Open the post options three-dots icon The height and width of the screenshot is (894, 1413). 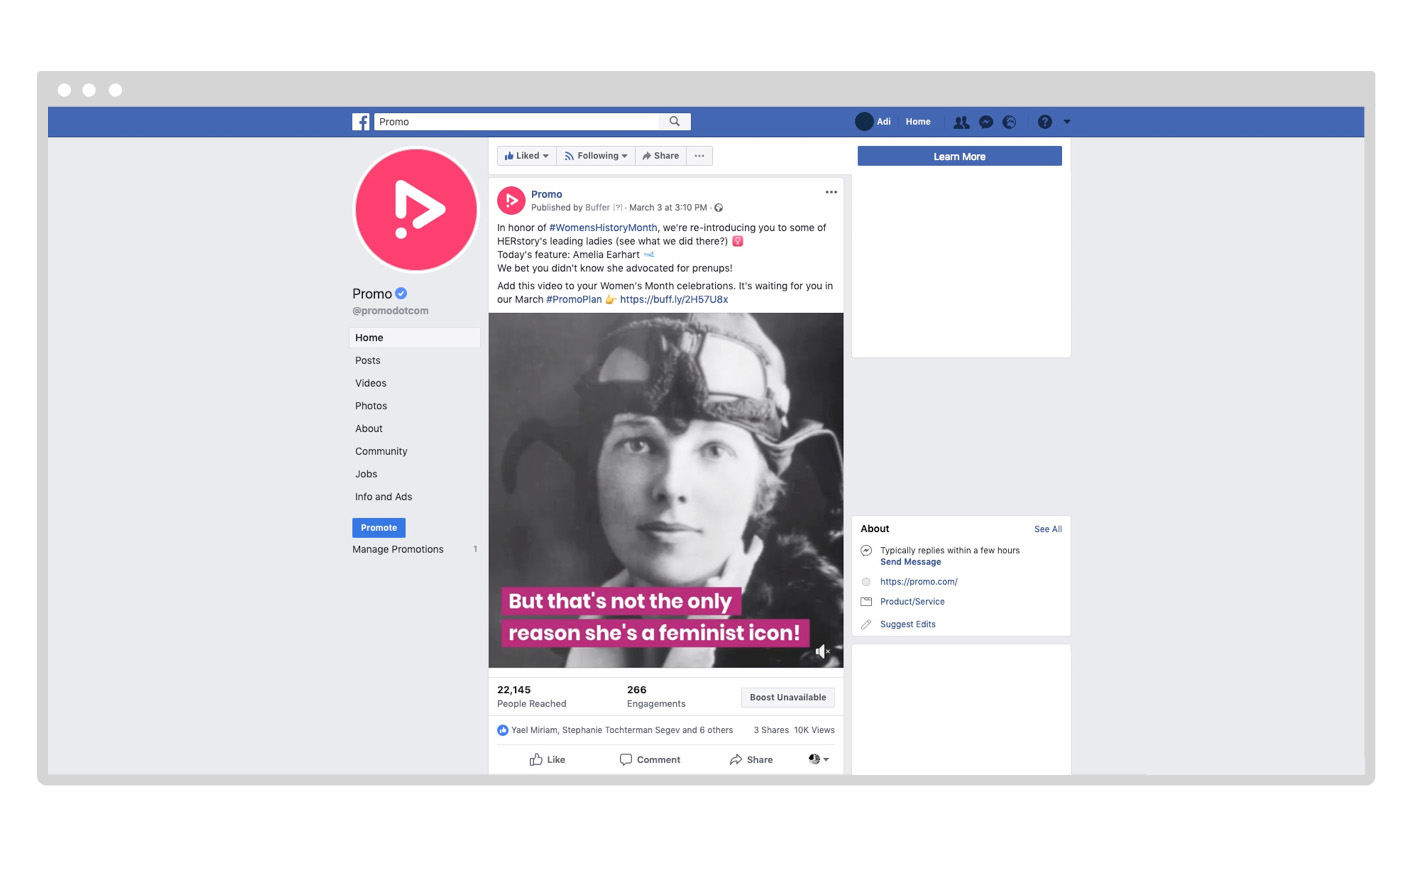click(x=831, y=192)
